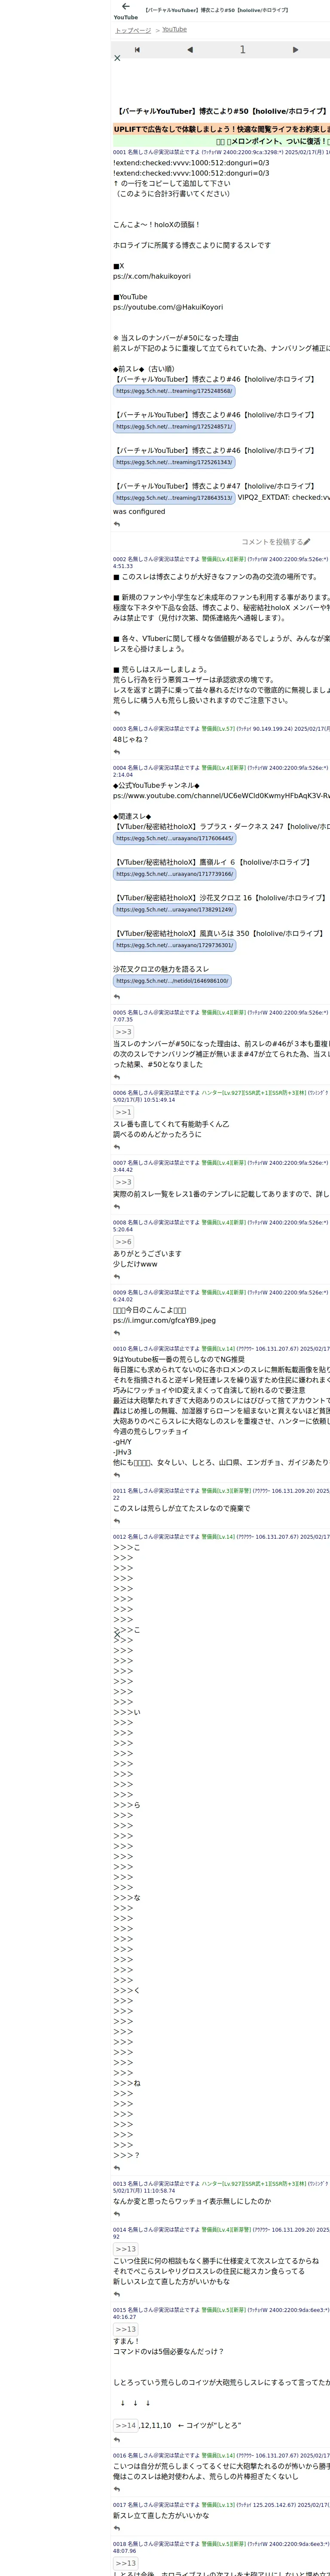The image size is (330, 2576).
Task: Open link egg.5ch.net treaming/1728643513/
Action: 174,498
